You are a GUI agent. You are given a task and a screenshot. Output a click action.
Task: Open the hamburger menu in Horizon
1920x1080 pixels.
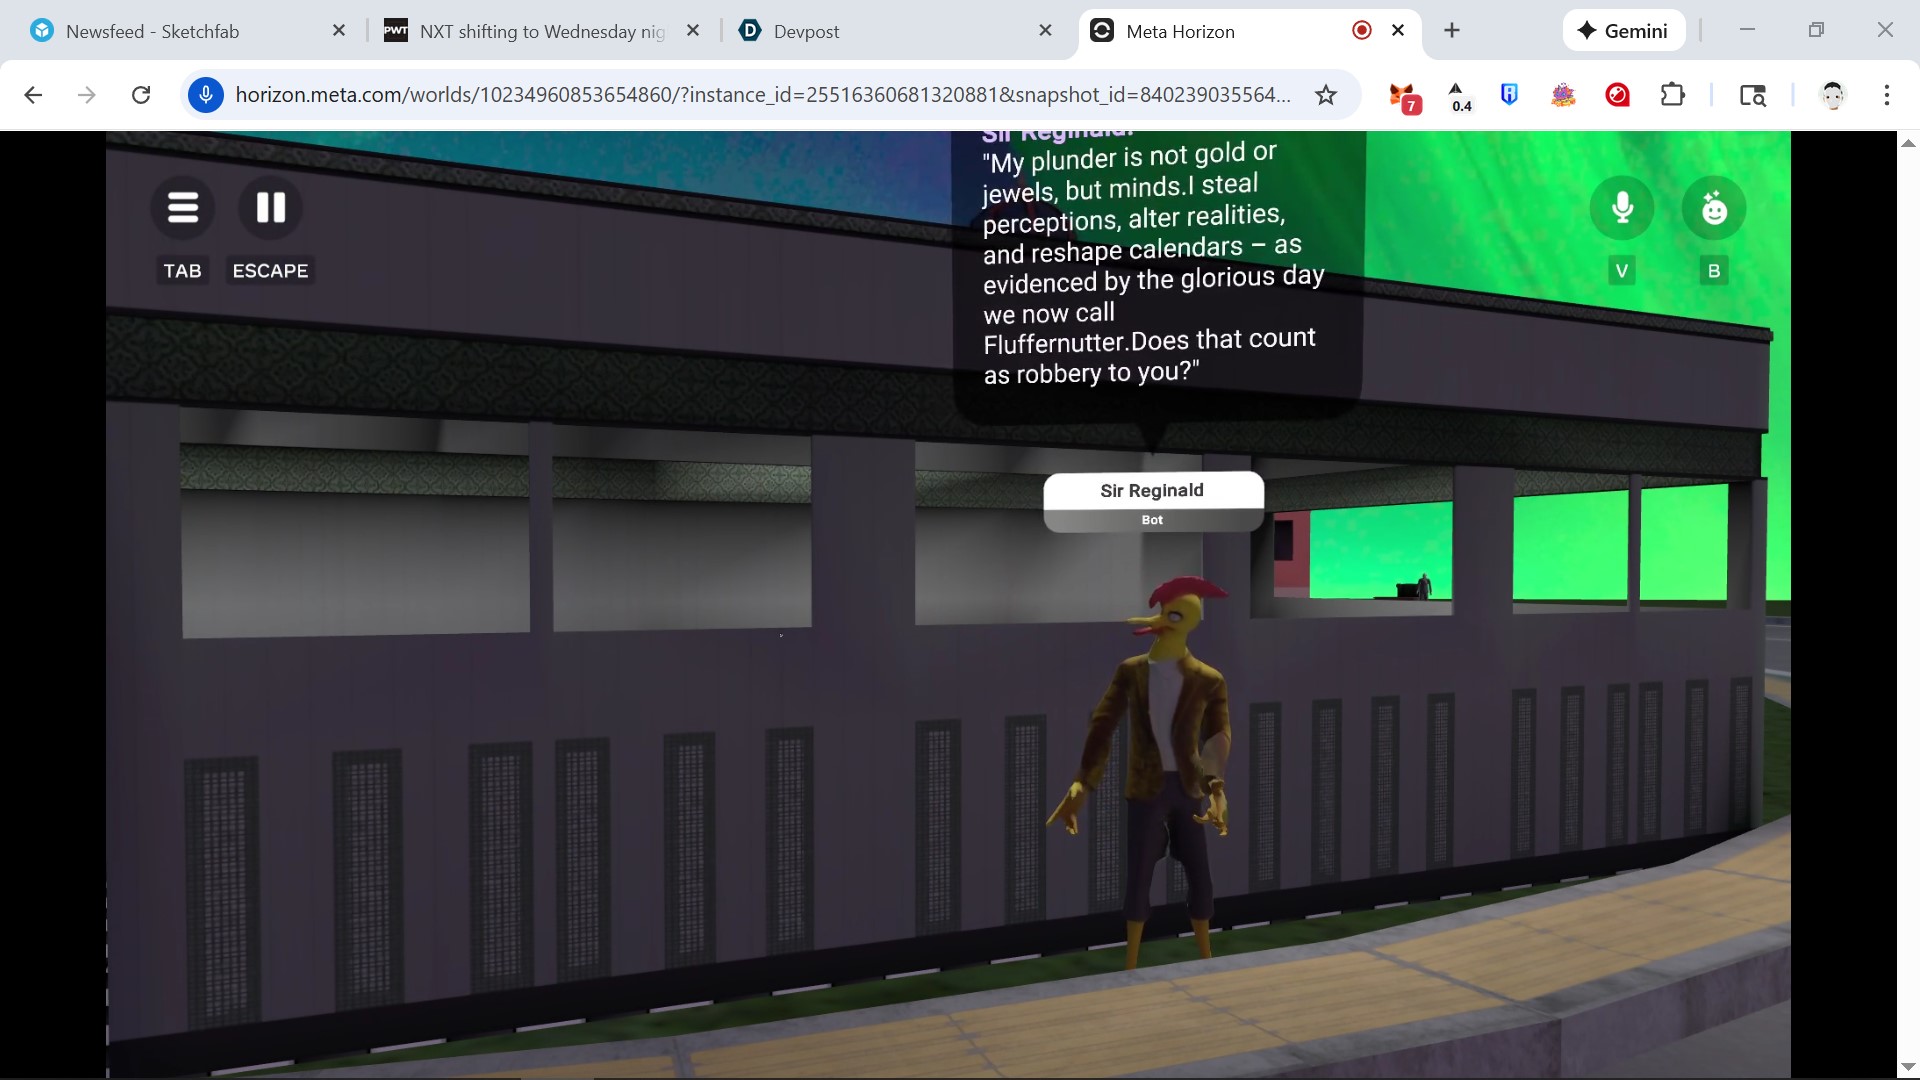(x=182, y=208)
